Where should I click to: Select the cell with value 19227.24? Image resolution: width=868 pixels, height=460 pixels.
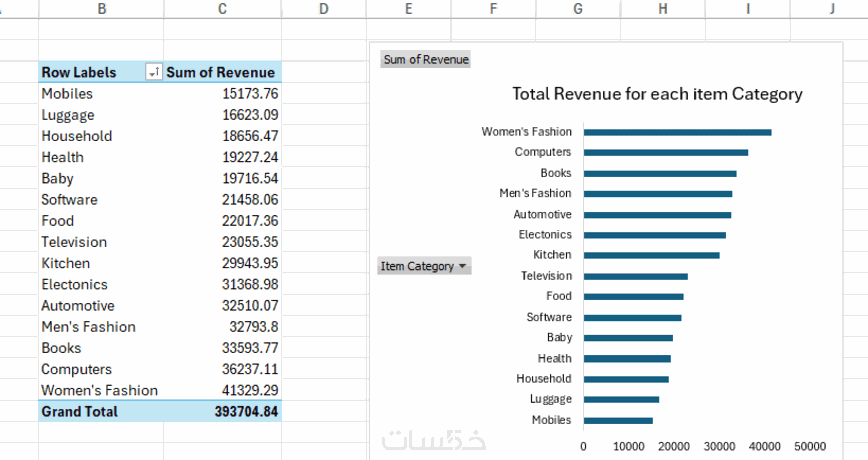point(223,157)
